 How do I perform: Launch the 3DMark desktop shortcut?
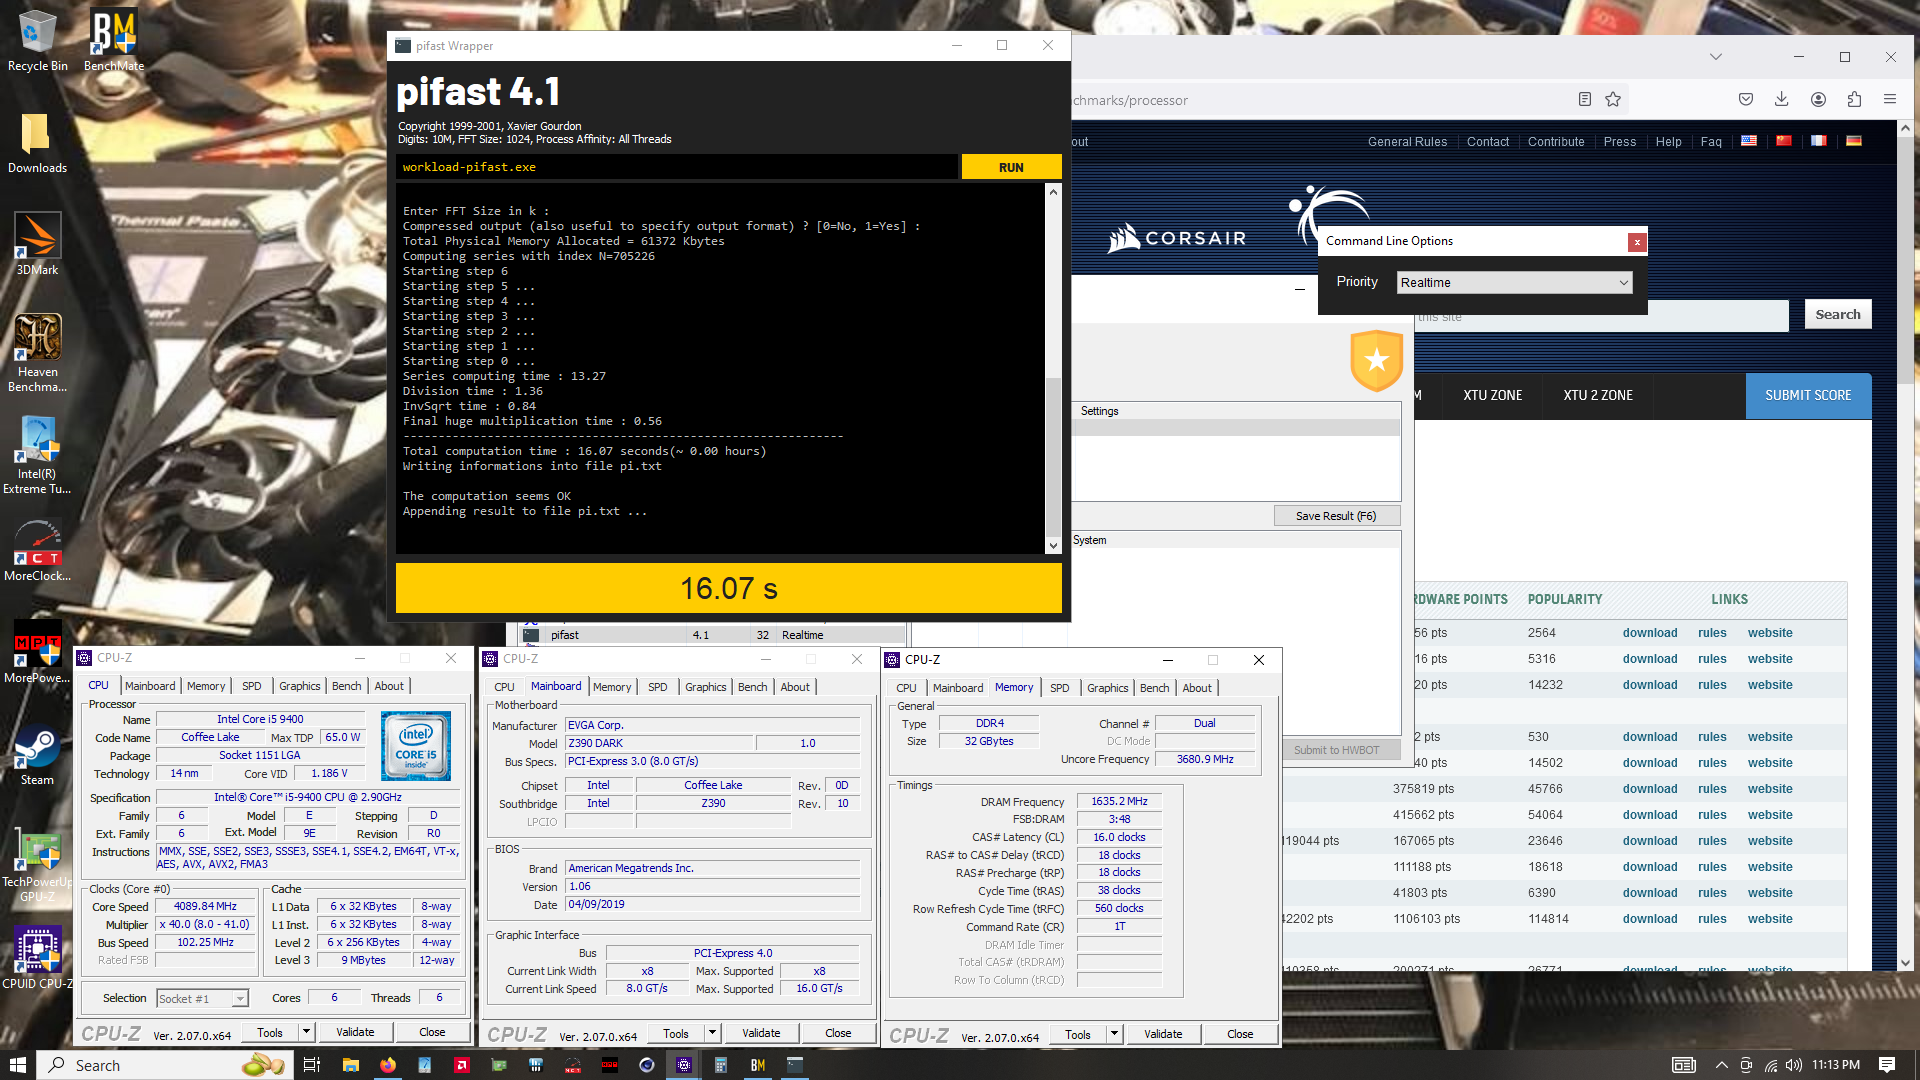point(37,245)
